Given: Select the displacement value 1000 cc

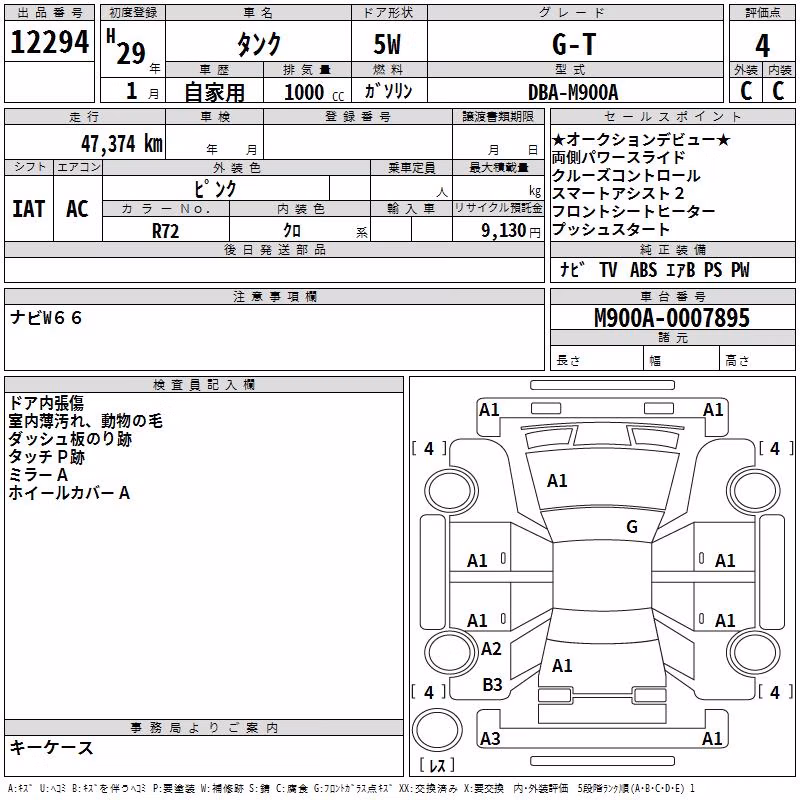Looking at the screenshot, I should [x=314, y=92].
